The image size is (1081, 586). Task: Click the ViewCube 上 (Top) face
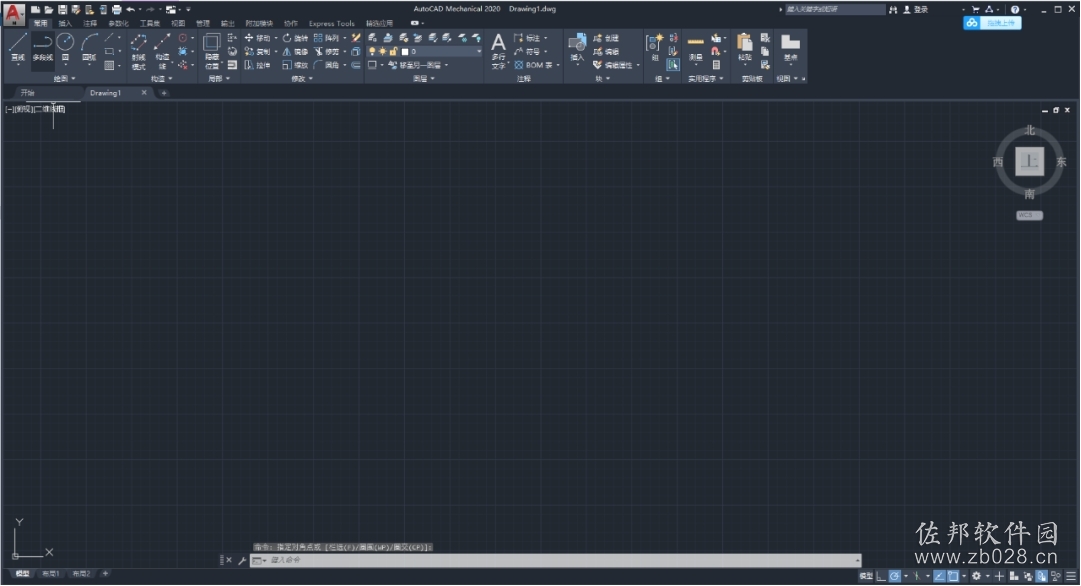coord(1029,161)
